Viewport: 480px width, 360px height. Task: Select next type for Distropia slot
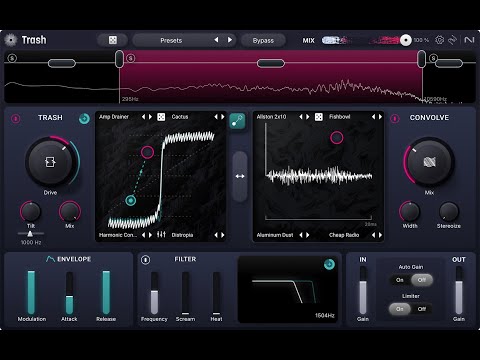[x=223, y=235]
